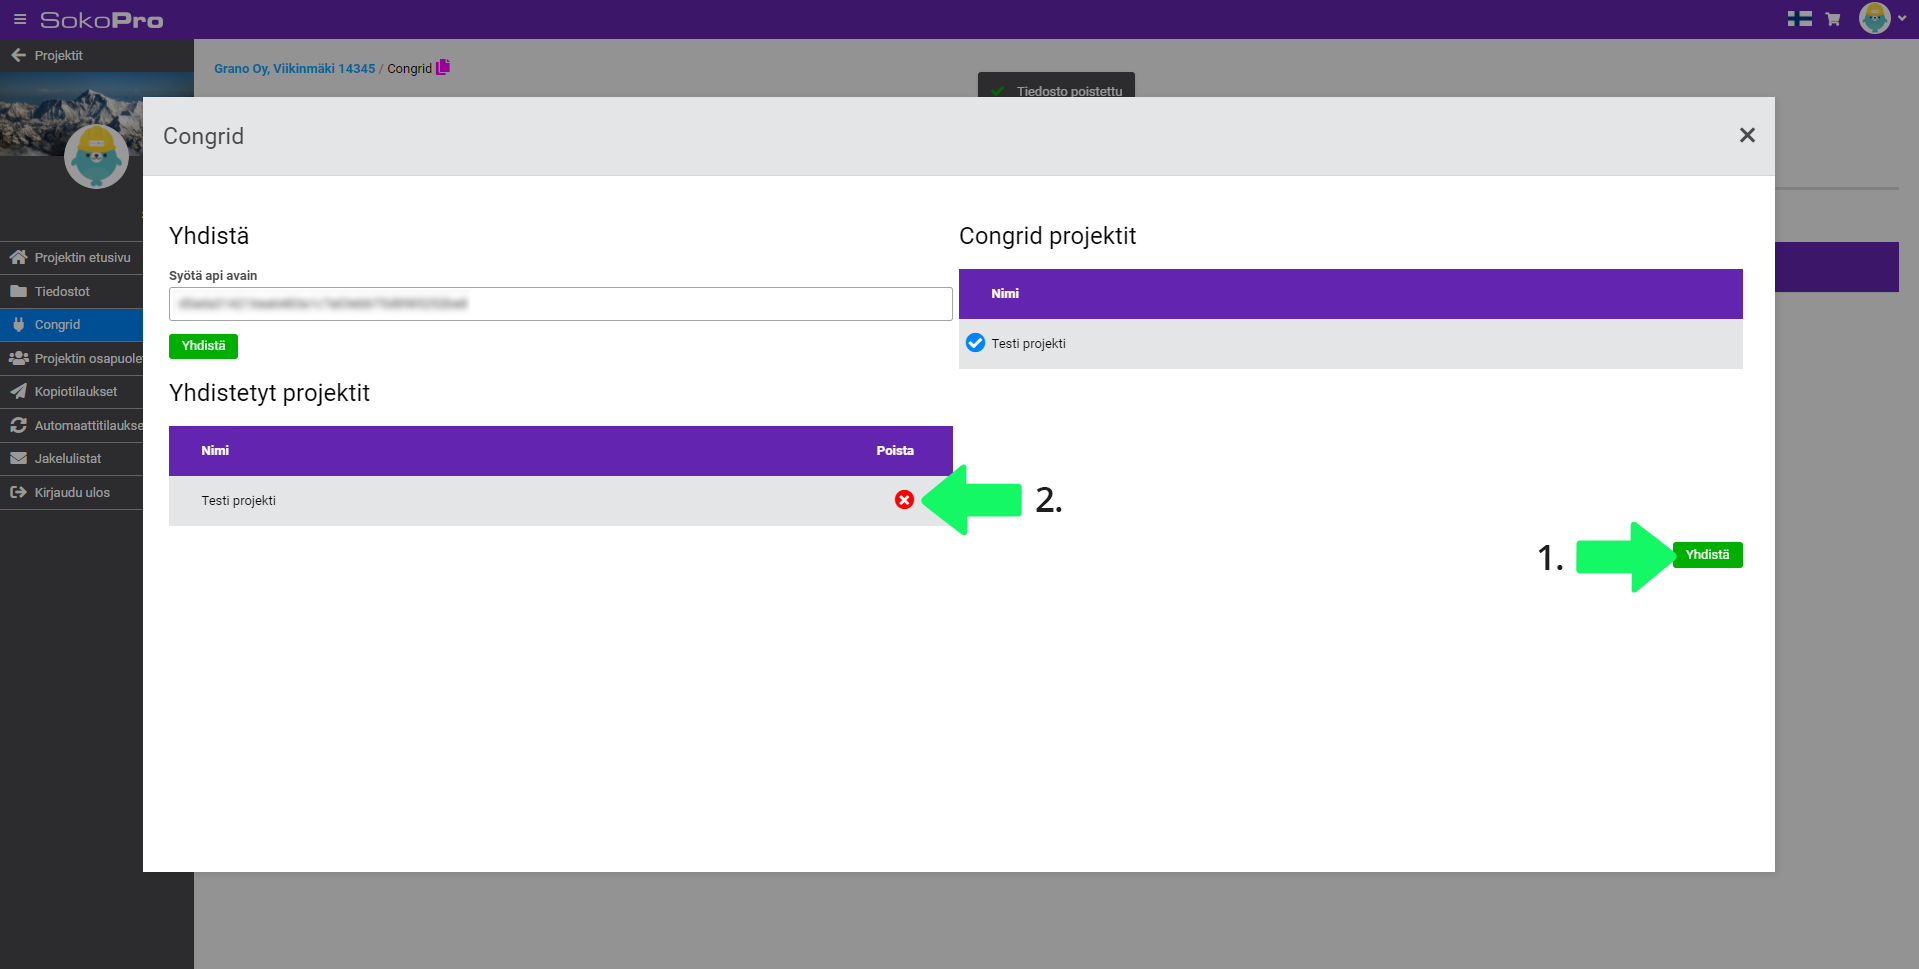Click the home icon for Projektin etusivu
1919x969 pixels.
18,257
